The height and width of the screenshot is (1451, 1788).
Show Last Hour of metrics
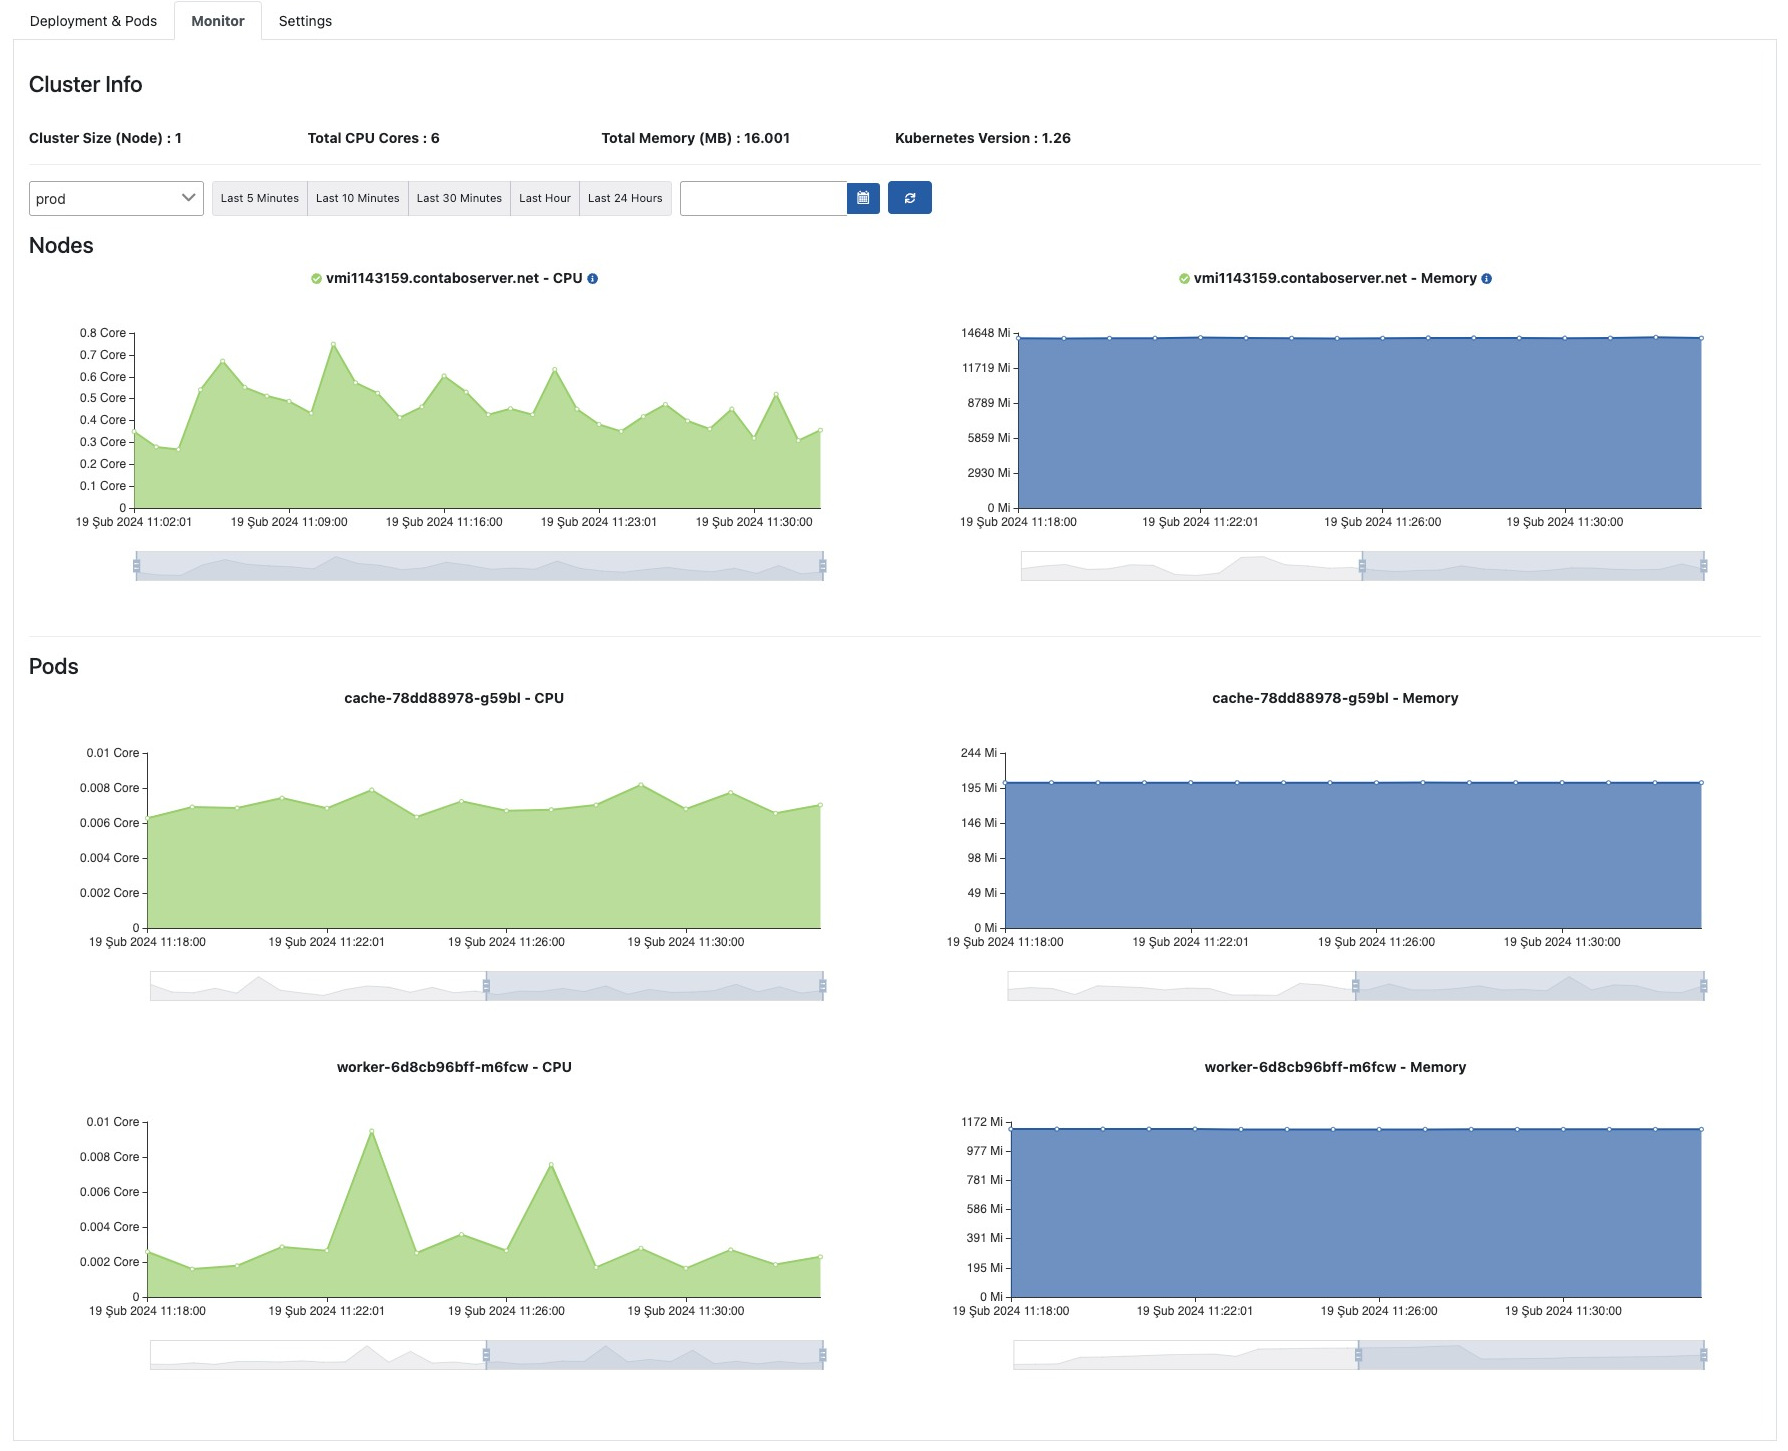point(545,198)
